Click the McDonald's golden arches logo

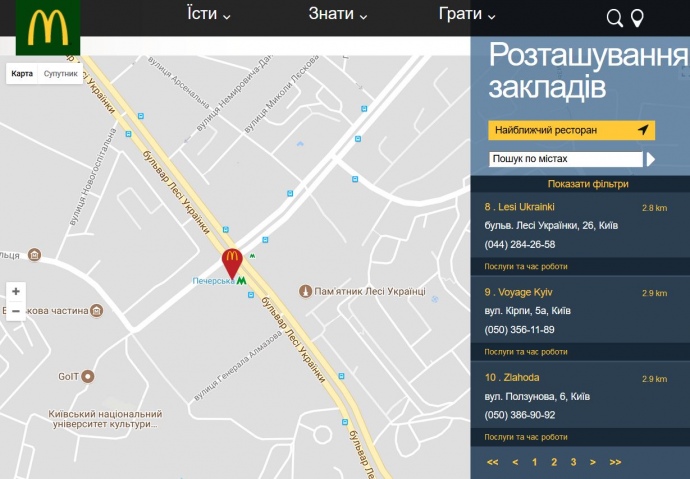48,27
